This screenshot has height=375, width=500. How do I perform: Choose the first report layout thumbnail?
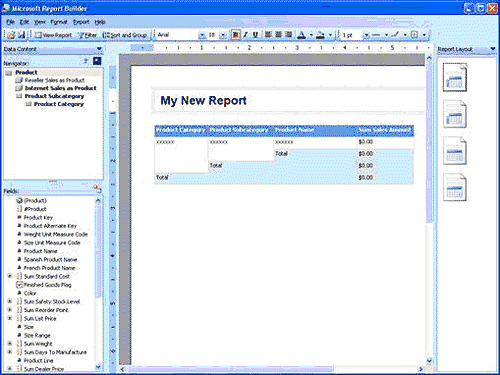point(455,78)
